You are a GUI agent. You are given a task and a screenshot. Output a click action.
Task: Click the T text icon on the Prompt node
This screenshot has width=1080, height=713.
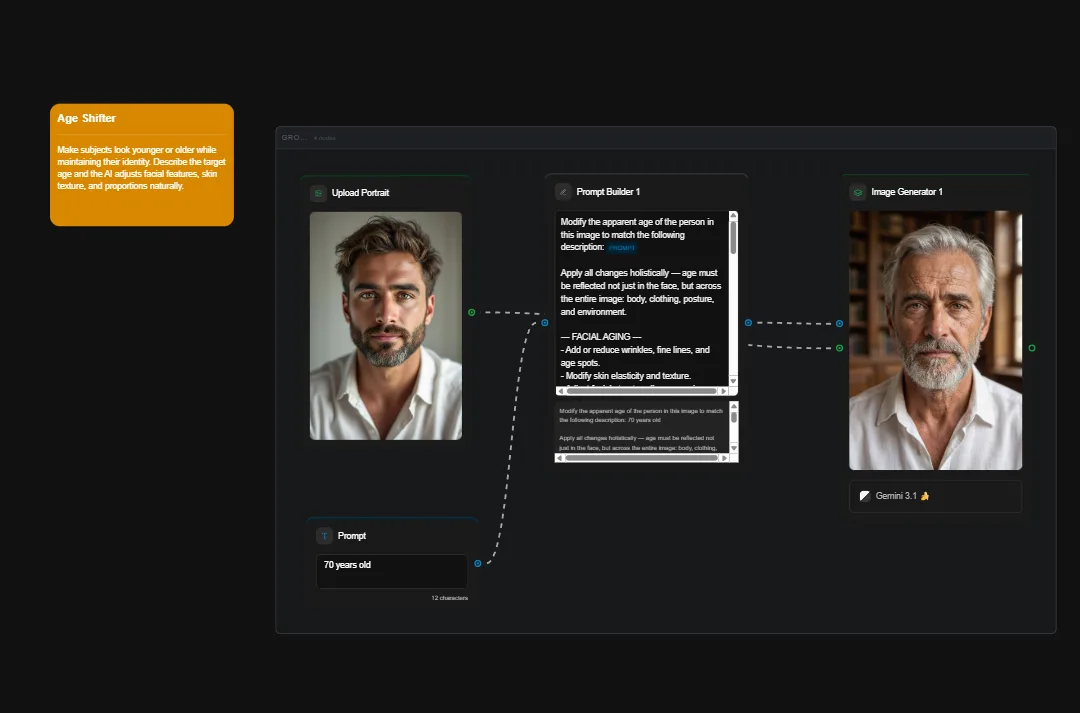click(x=325, y=535)
